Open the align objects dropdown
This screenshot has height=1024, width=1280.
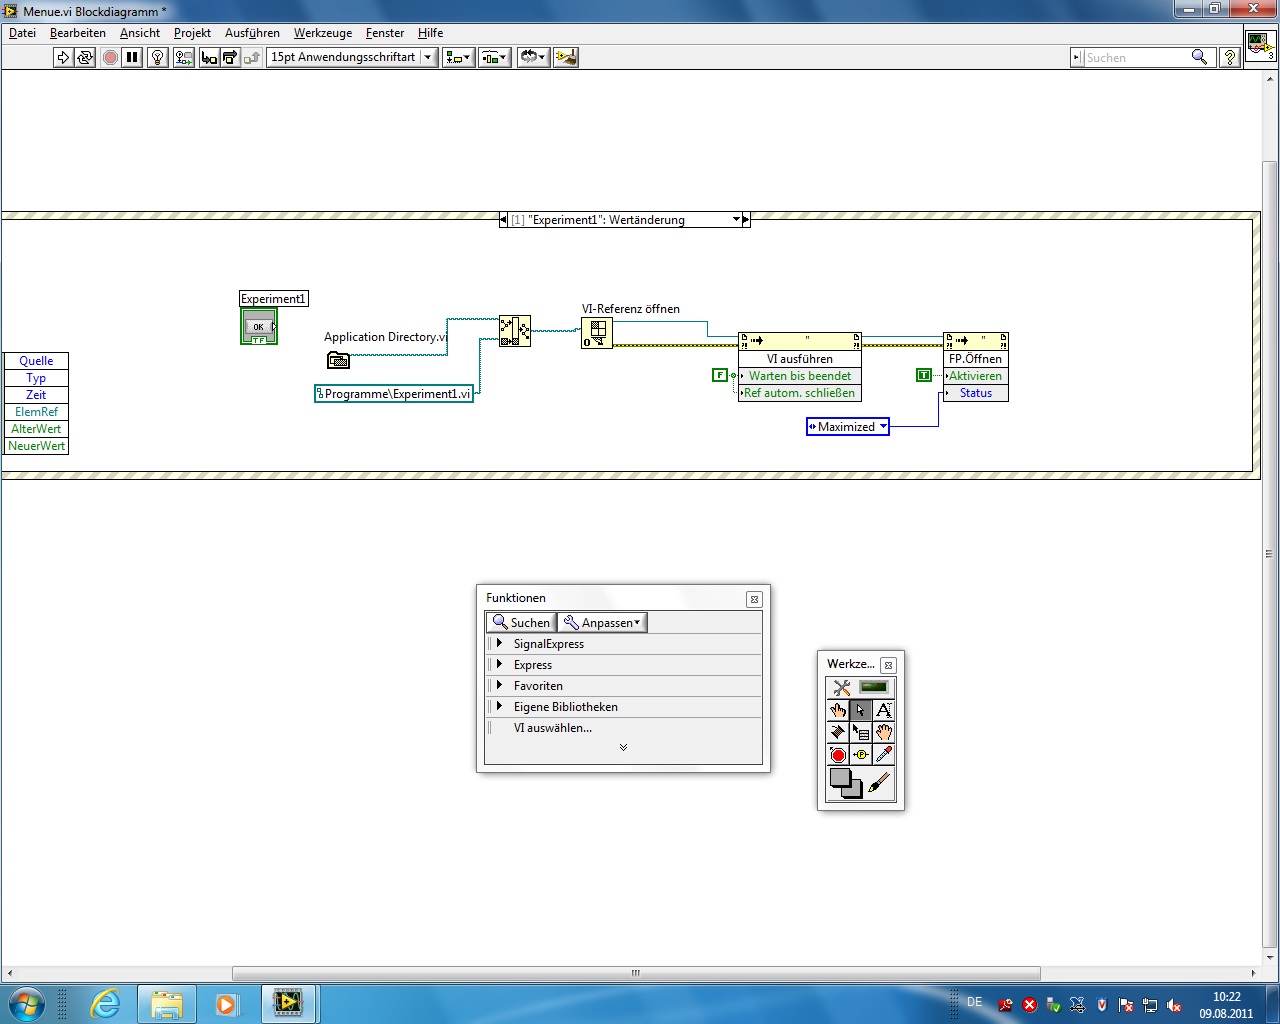[x=458, y=58]
